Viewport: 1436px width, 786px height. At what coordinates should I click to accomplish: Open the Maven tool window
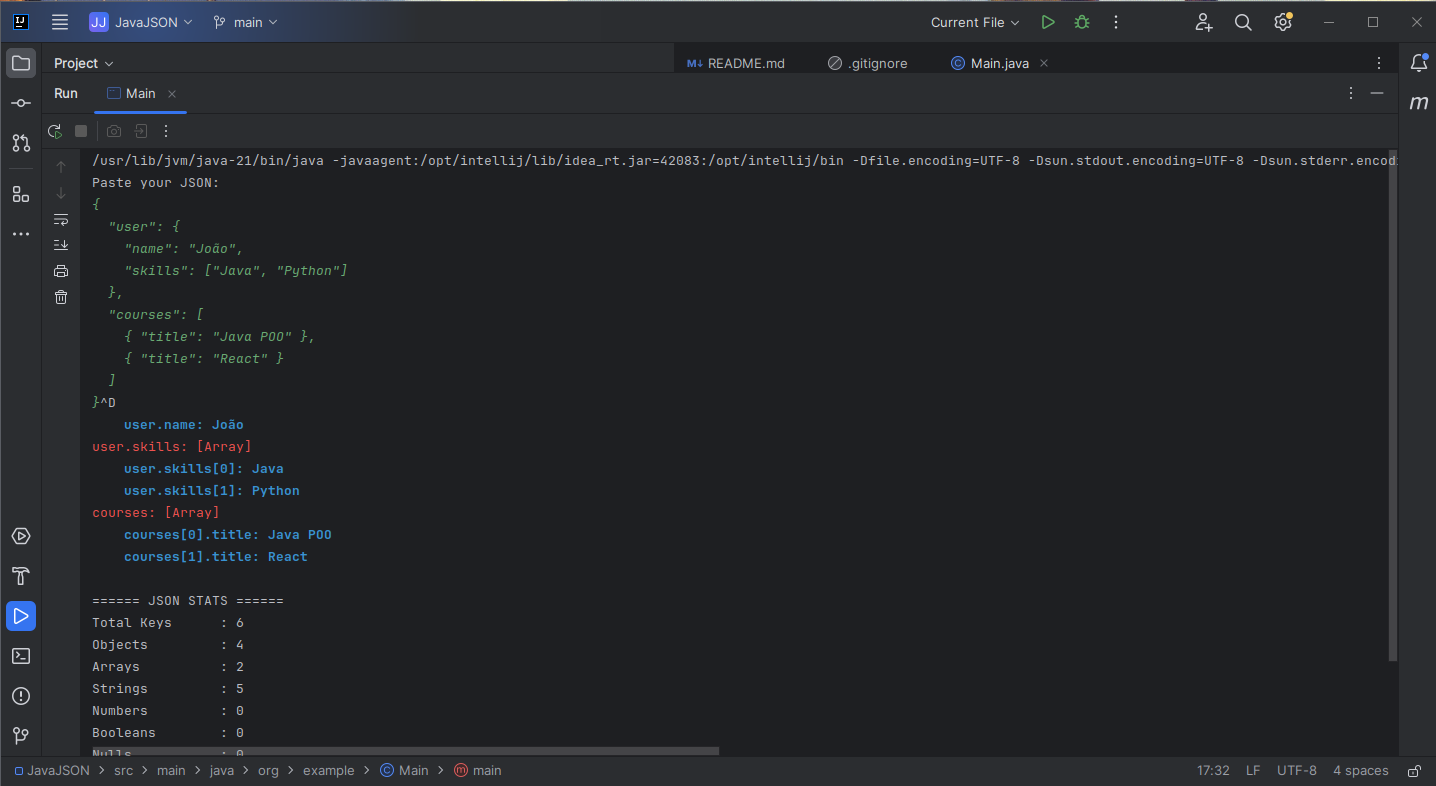(x=1418, y=103)
